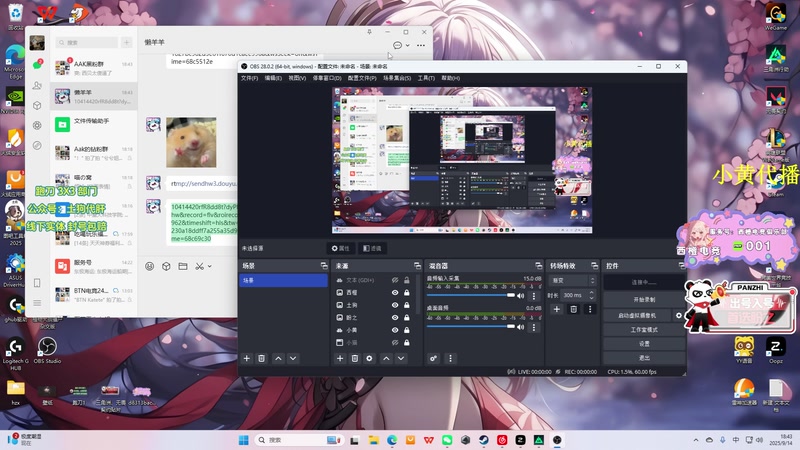800x450 pixels.
Task: Open WeChat hamburger menu at sidebar bottom
Action: (x=37, y=303)
